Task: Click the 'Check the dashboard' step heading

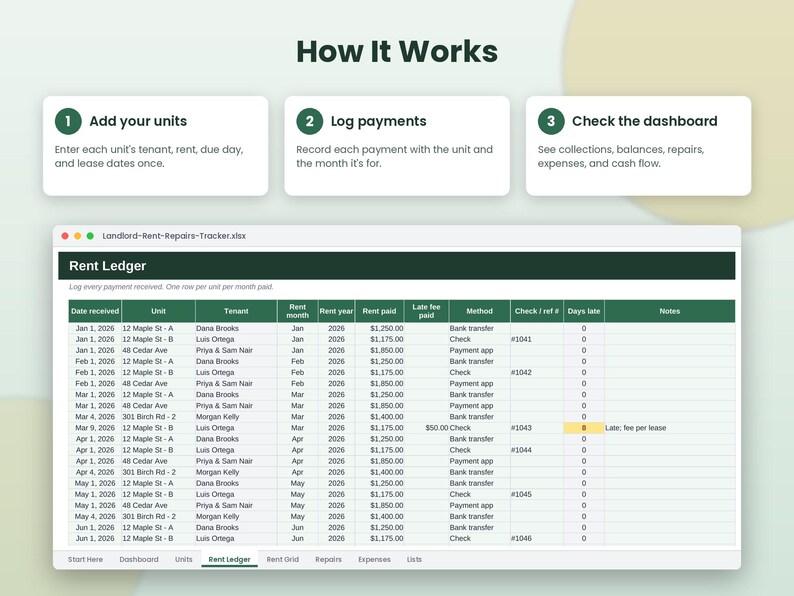Action: point(645,121)
